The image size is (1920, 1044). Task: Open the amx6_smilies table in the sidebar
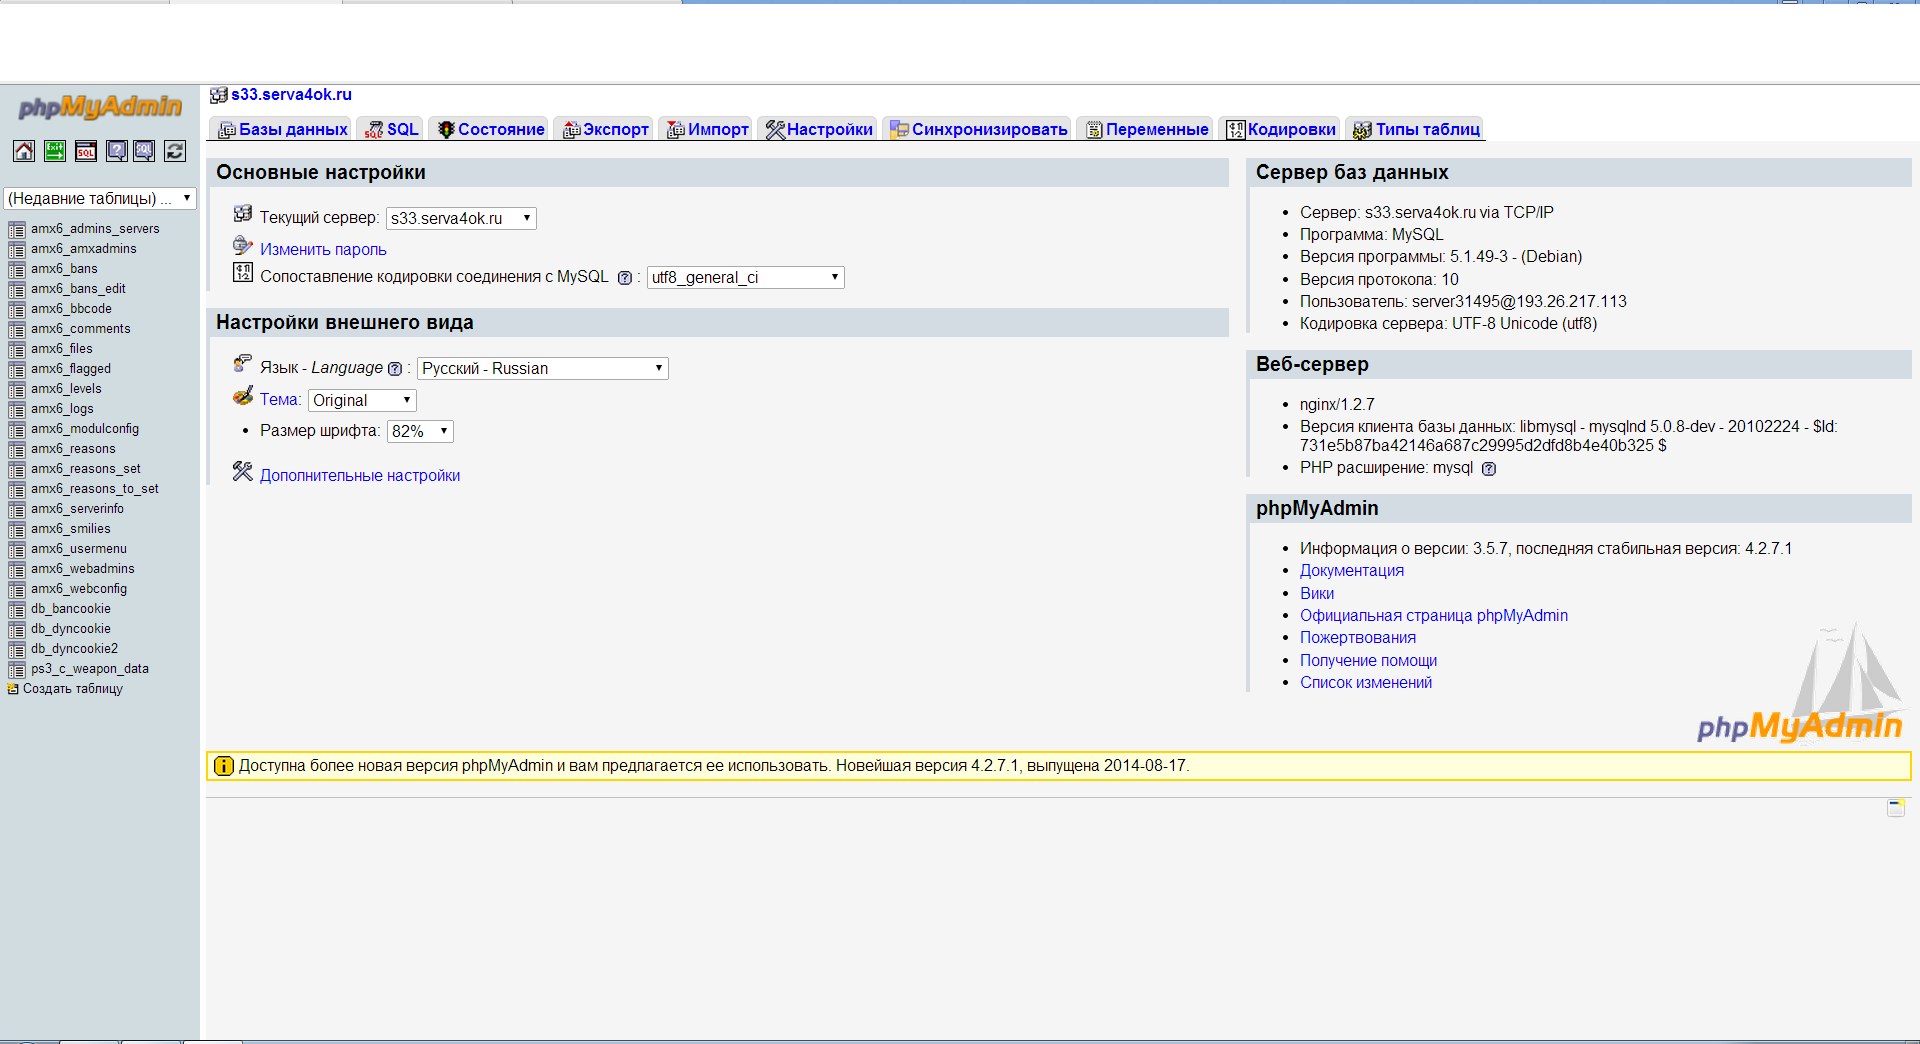71,528
